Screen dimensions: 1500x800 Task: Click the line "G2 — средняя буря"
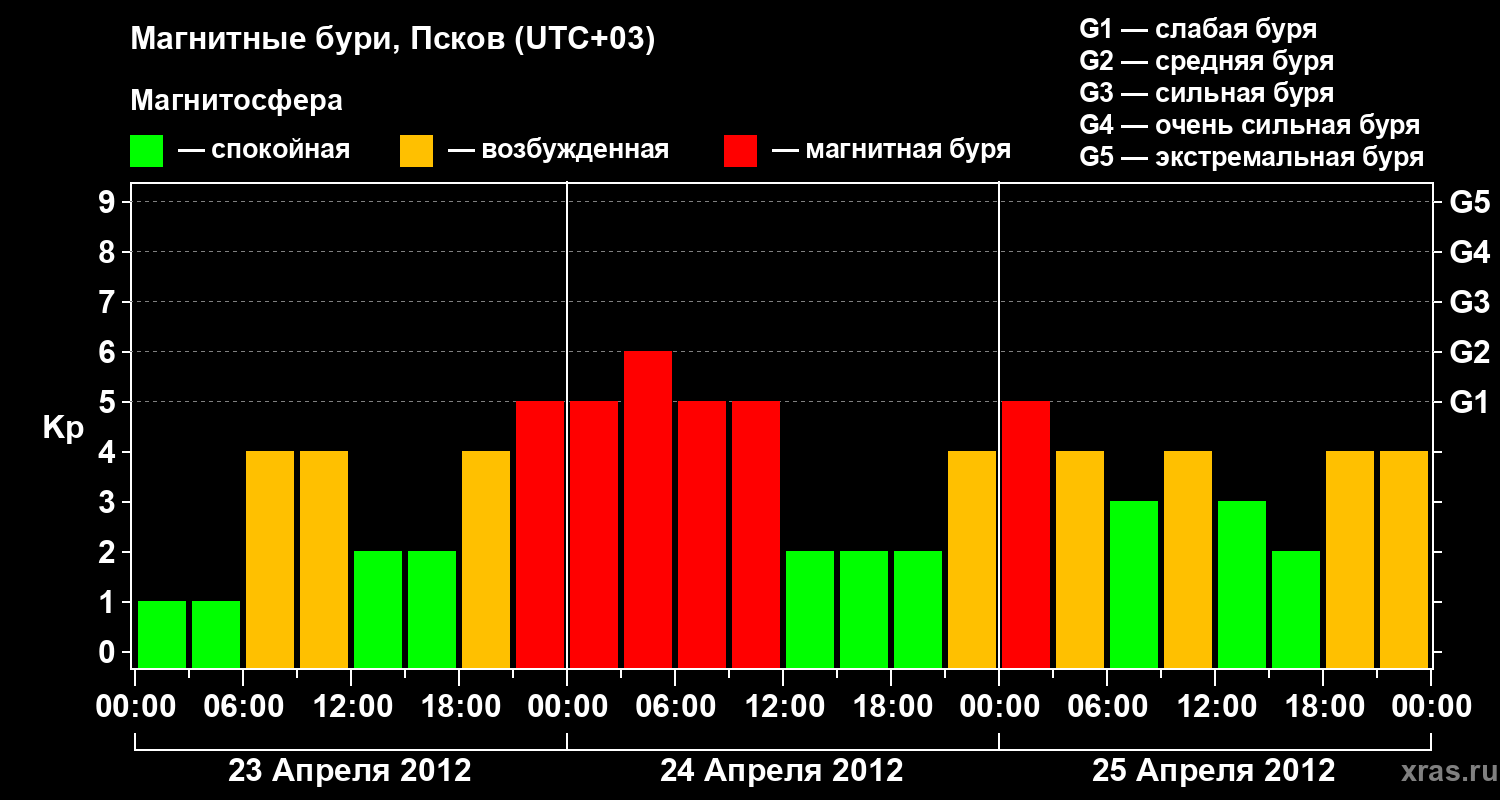1207,61
